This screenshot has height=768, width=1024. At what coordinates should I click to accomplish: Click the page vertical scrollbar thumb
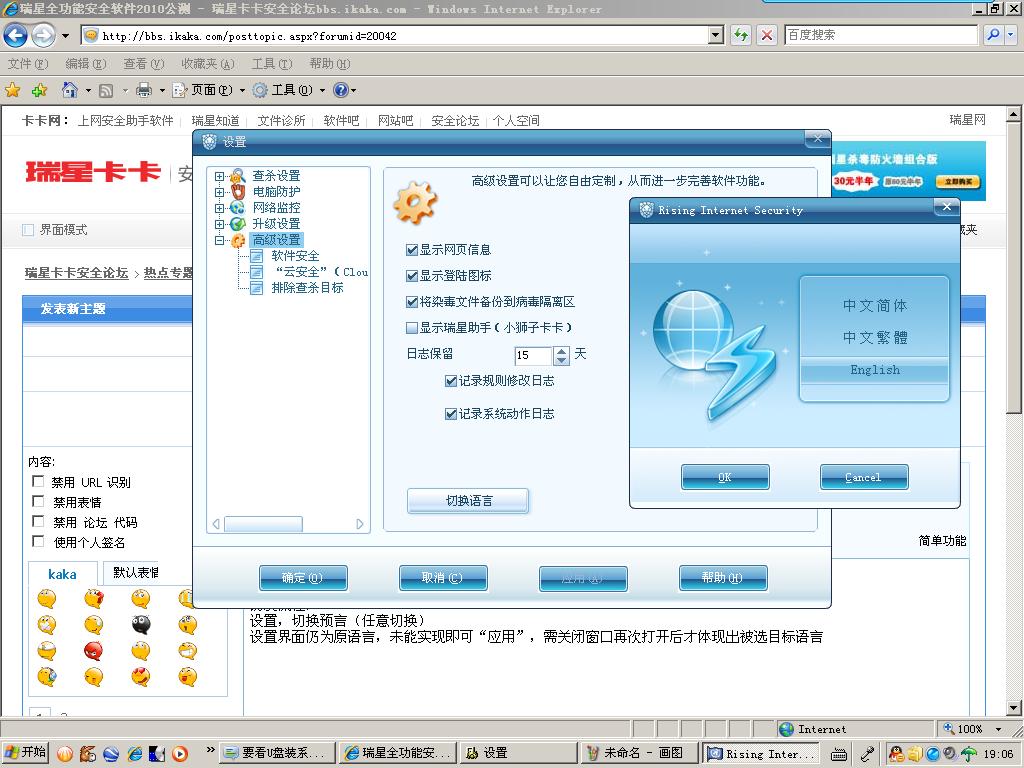tap(1013, 268)
